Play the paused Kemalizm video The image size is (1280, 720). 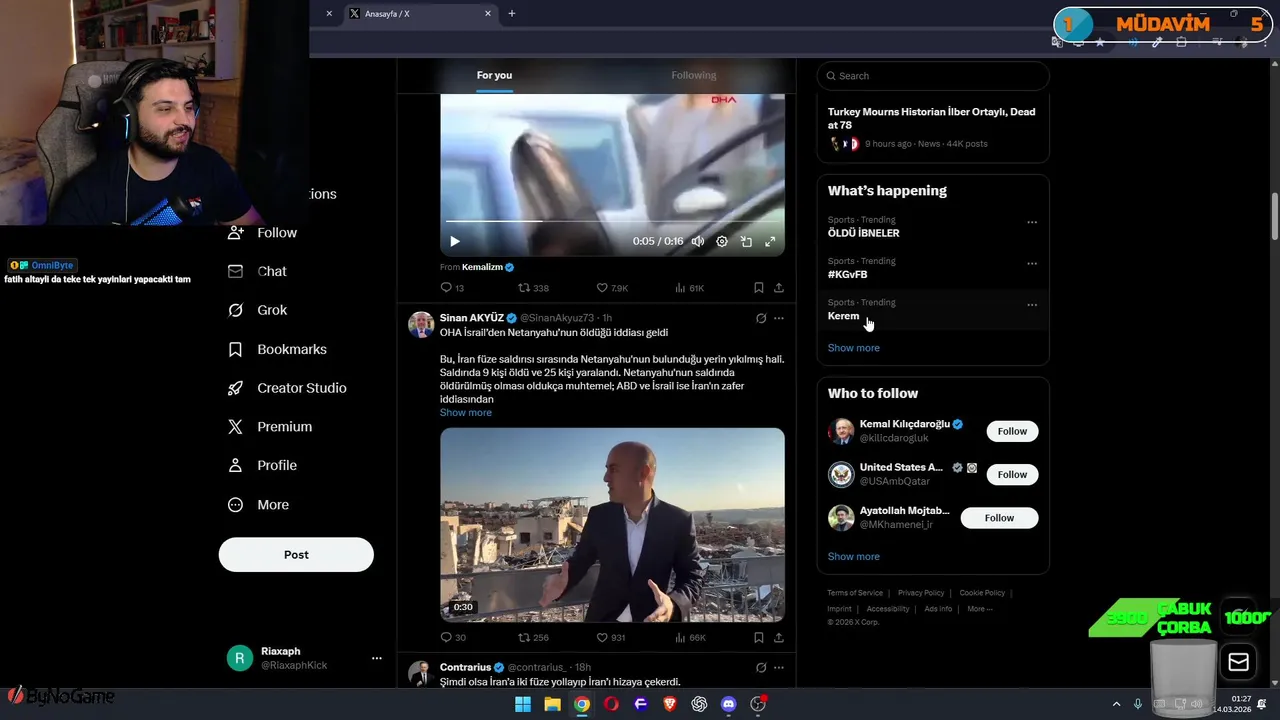point(455,241)
